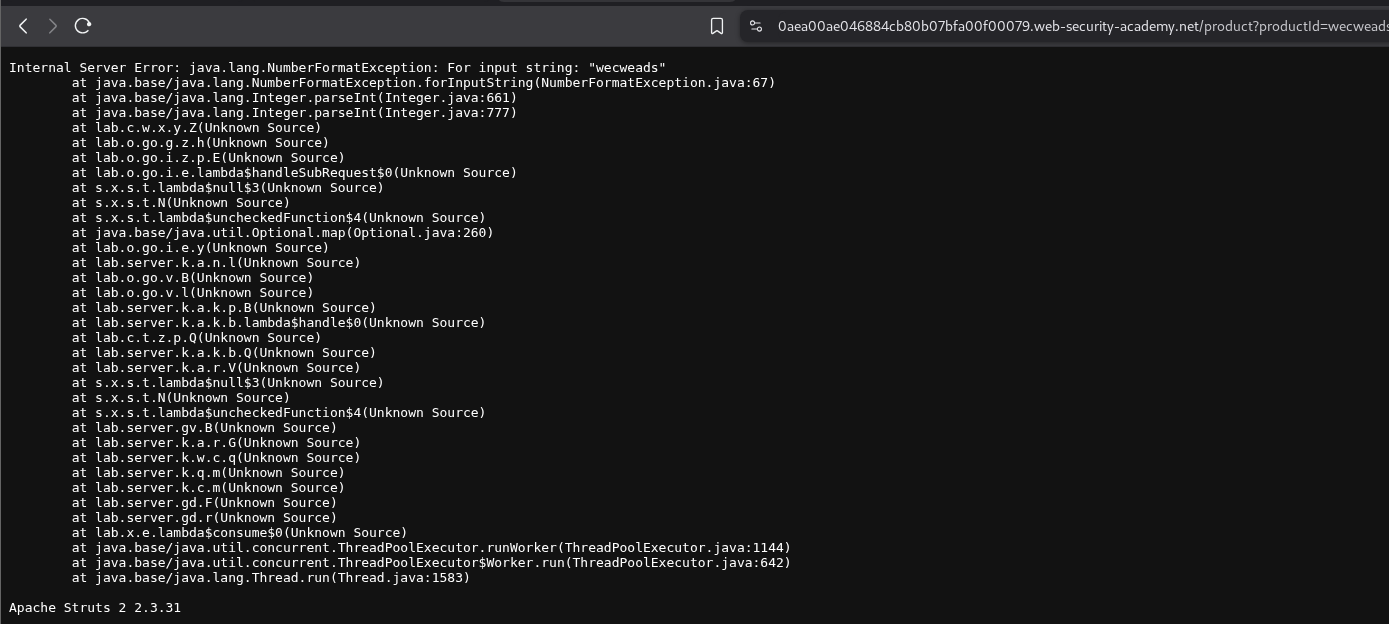The width and height of the screenshot is (1389, 624).
Task: Click the lambda$handle$0 stack line
Action: (278, 323)
